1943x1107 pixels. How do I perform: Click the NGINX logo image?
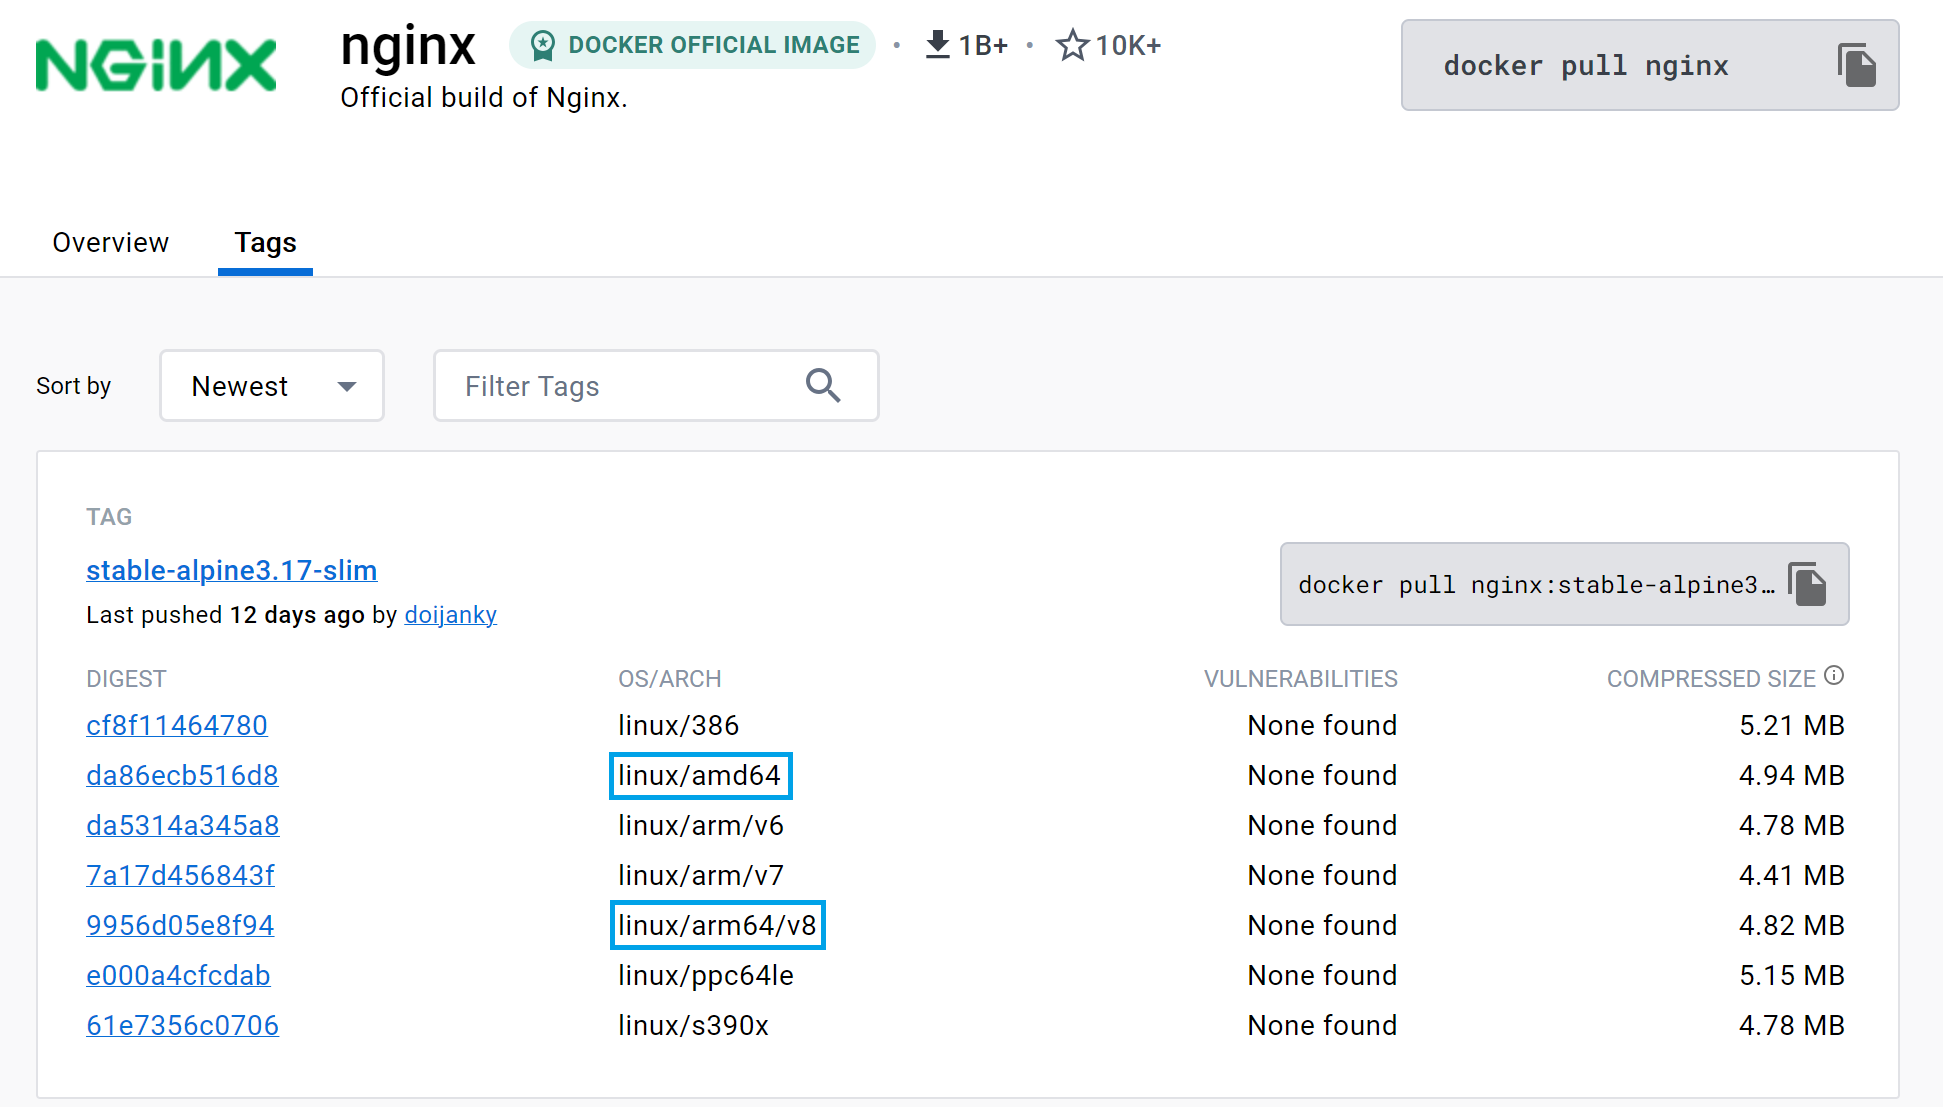(155, 65)
